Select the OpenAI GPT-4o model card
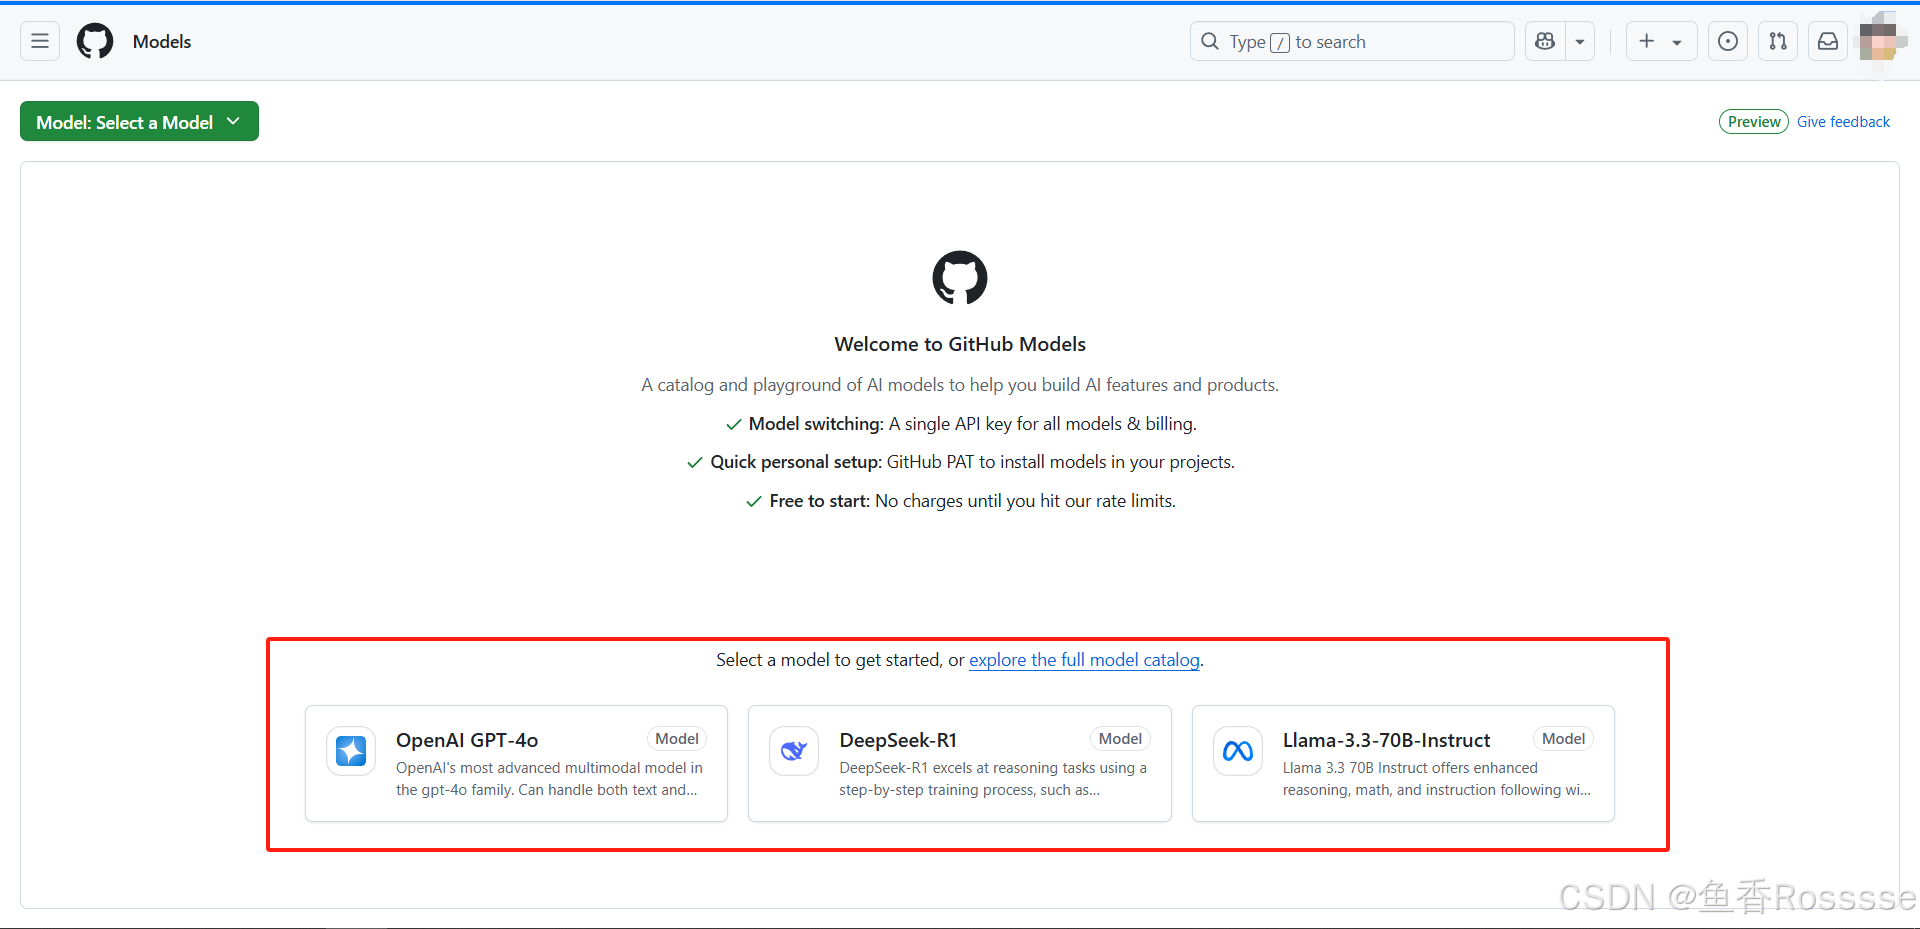 (x=516, y=763)
